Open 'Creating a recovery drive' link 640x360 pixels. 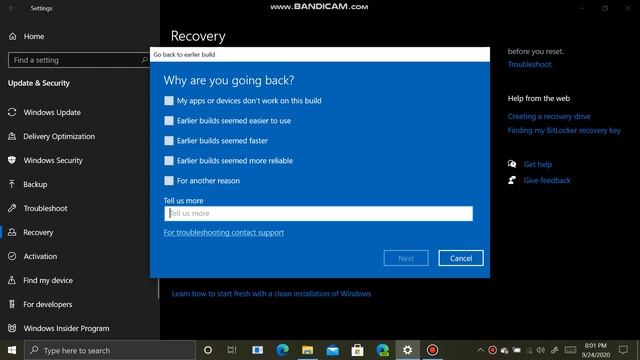[x=549, y=116]
